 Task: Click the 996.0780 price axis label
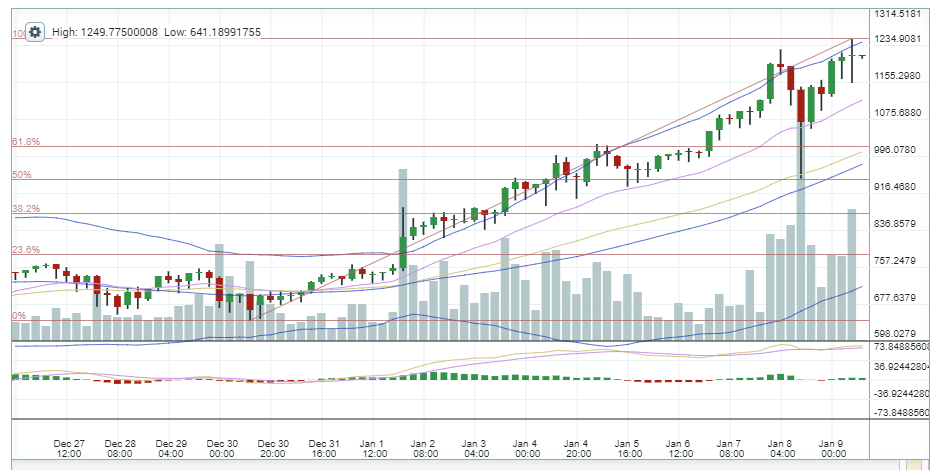click(897, 150)
